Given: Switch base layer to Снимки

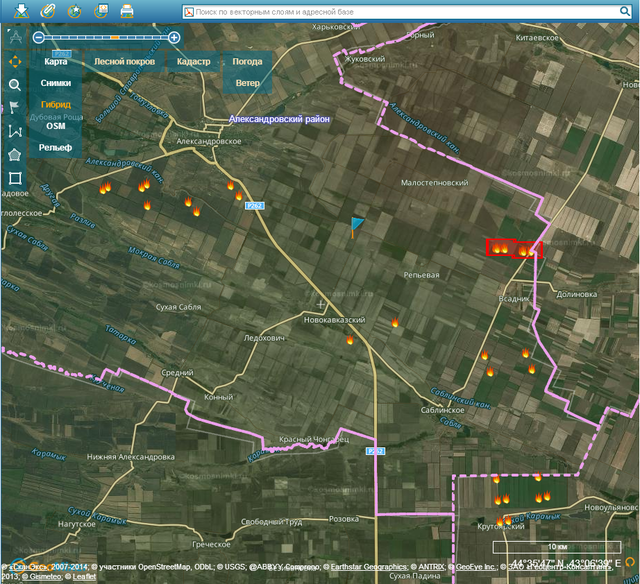Looking at the screenshot, I should pos(56,83).
